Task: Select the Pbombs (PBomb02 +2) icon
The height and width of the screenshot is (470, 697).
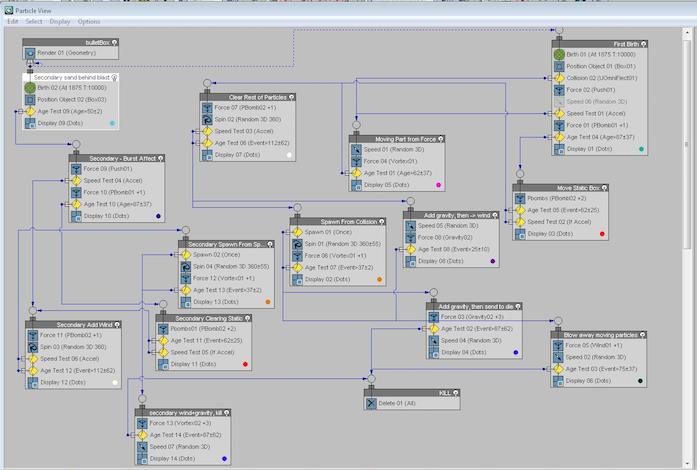Action: (x=520, y=198)
